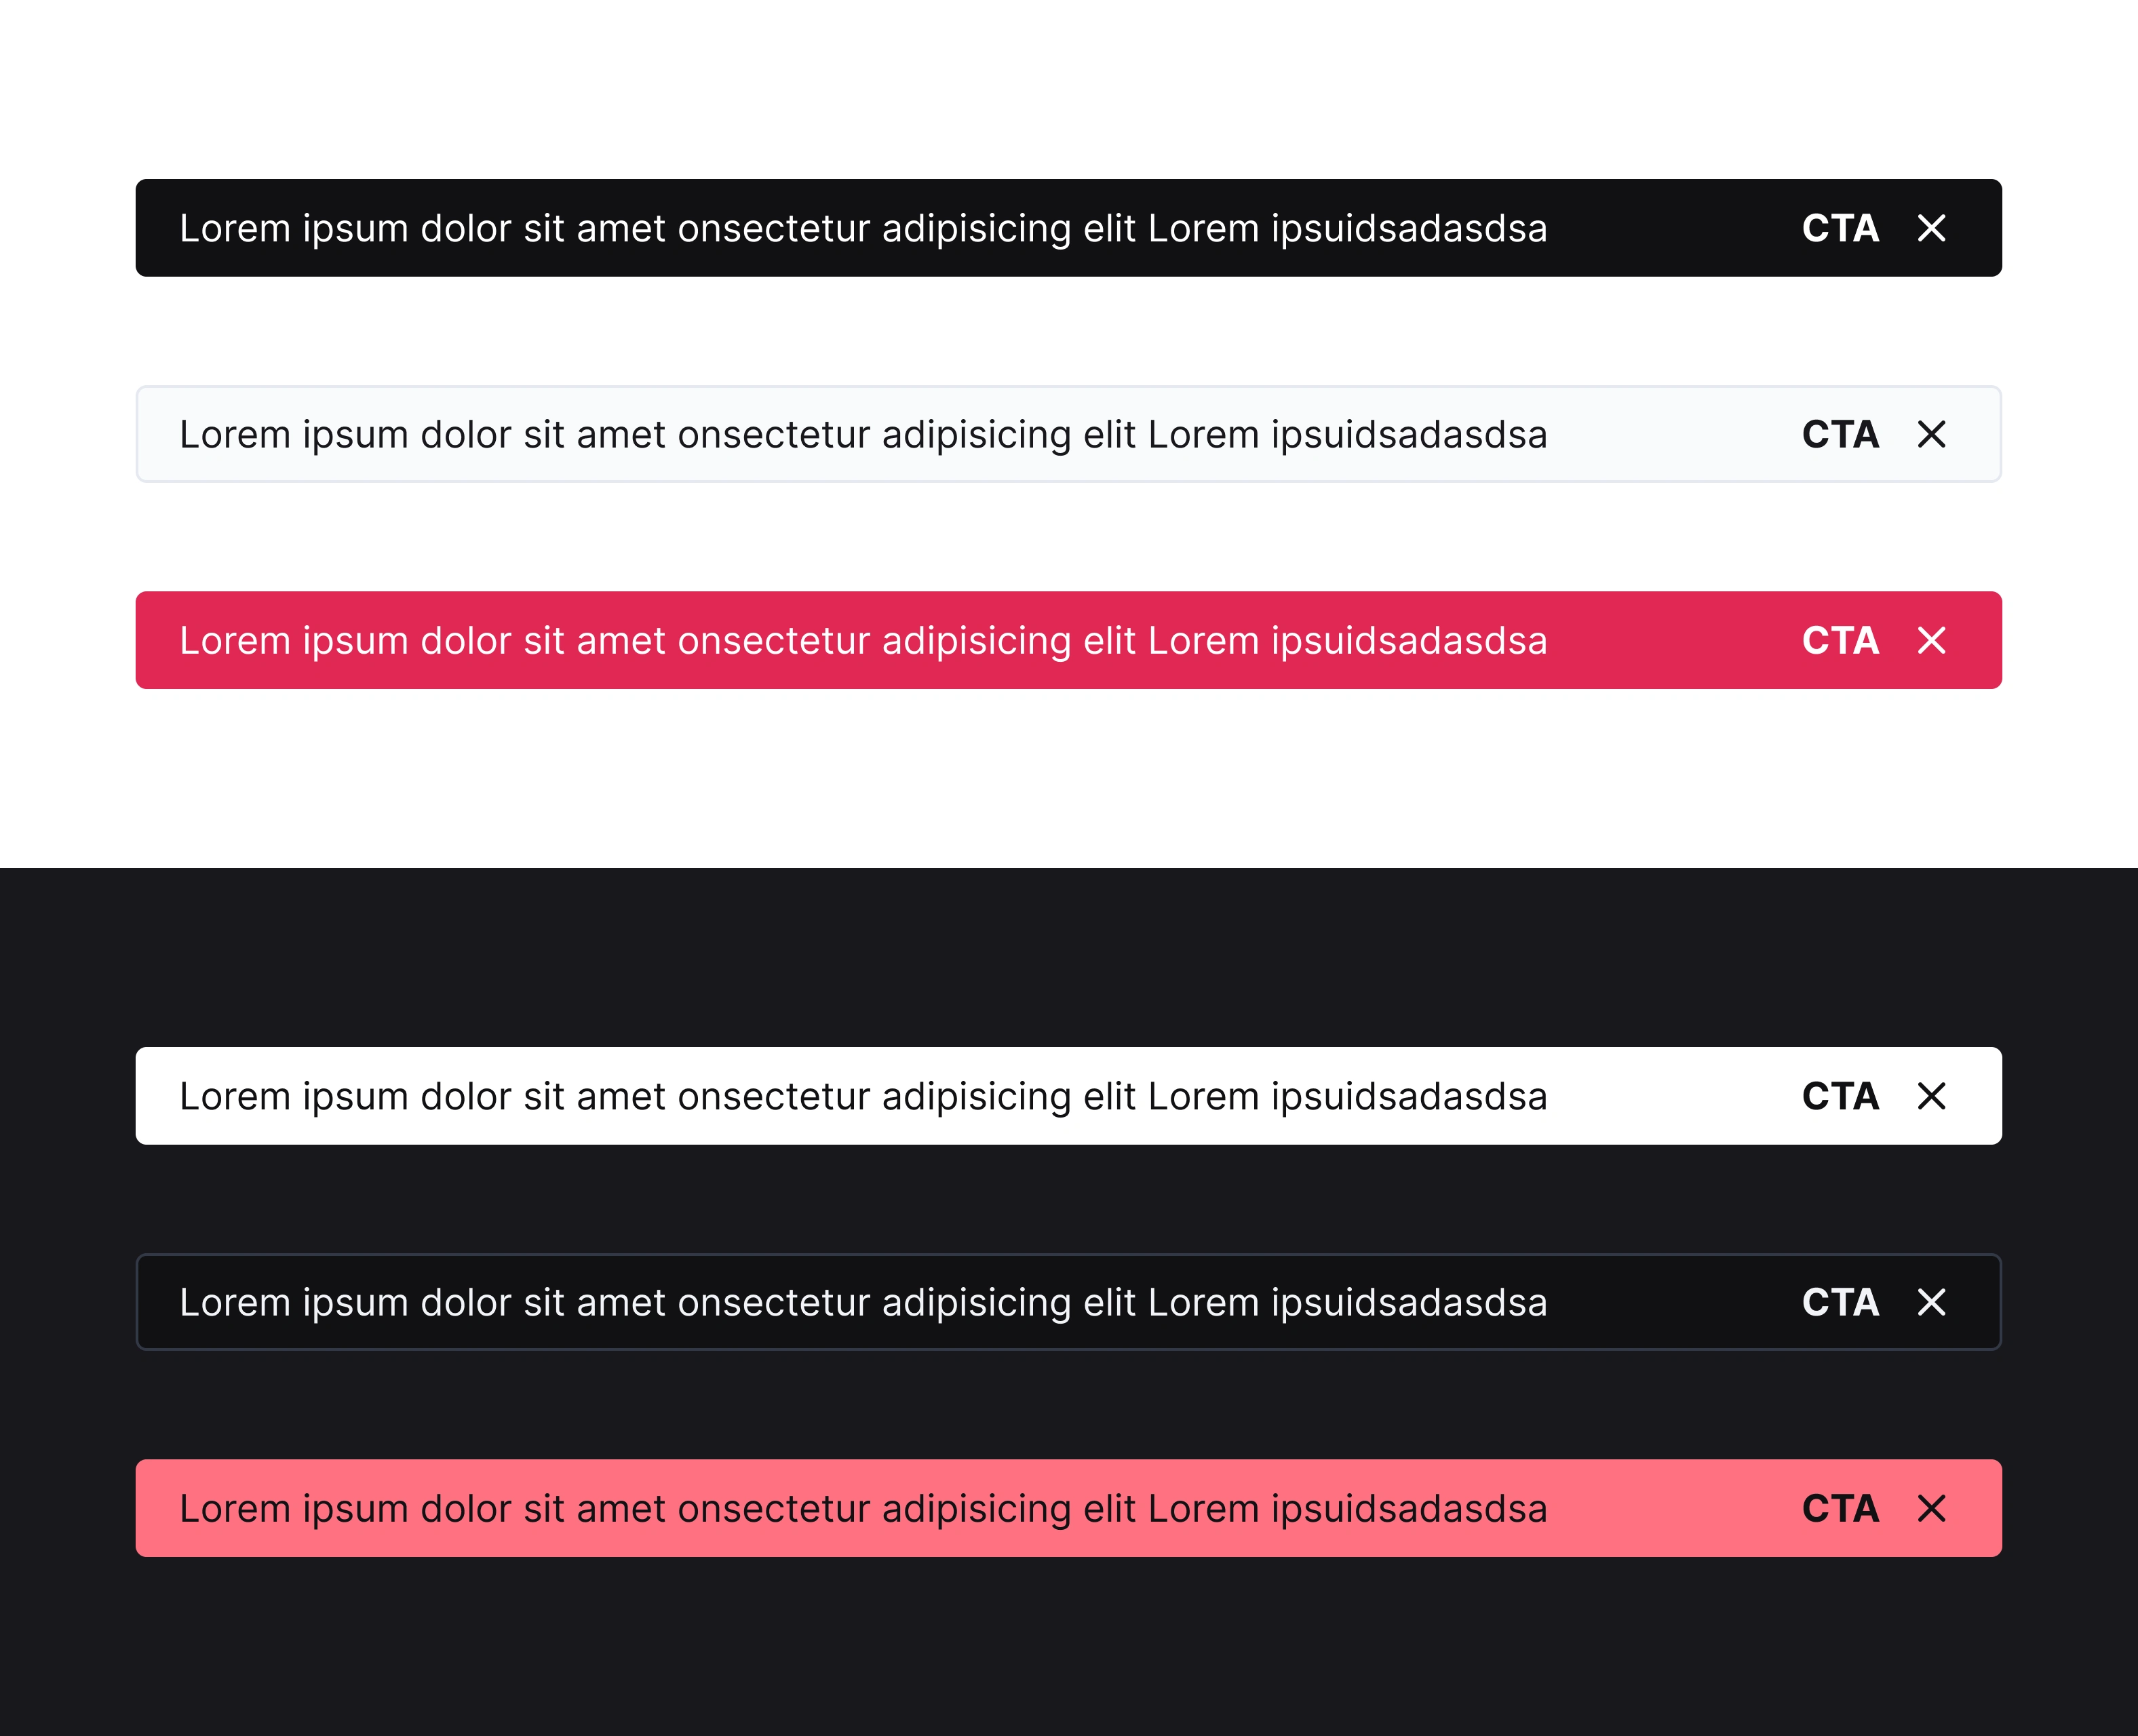The height and width of the screenshot is (1736, 2138).
Task: Click CTA on the salmon pink banner
Action: (x=1840, y=1508)
